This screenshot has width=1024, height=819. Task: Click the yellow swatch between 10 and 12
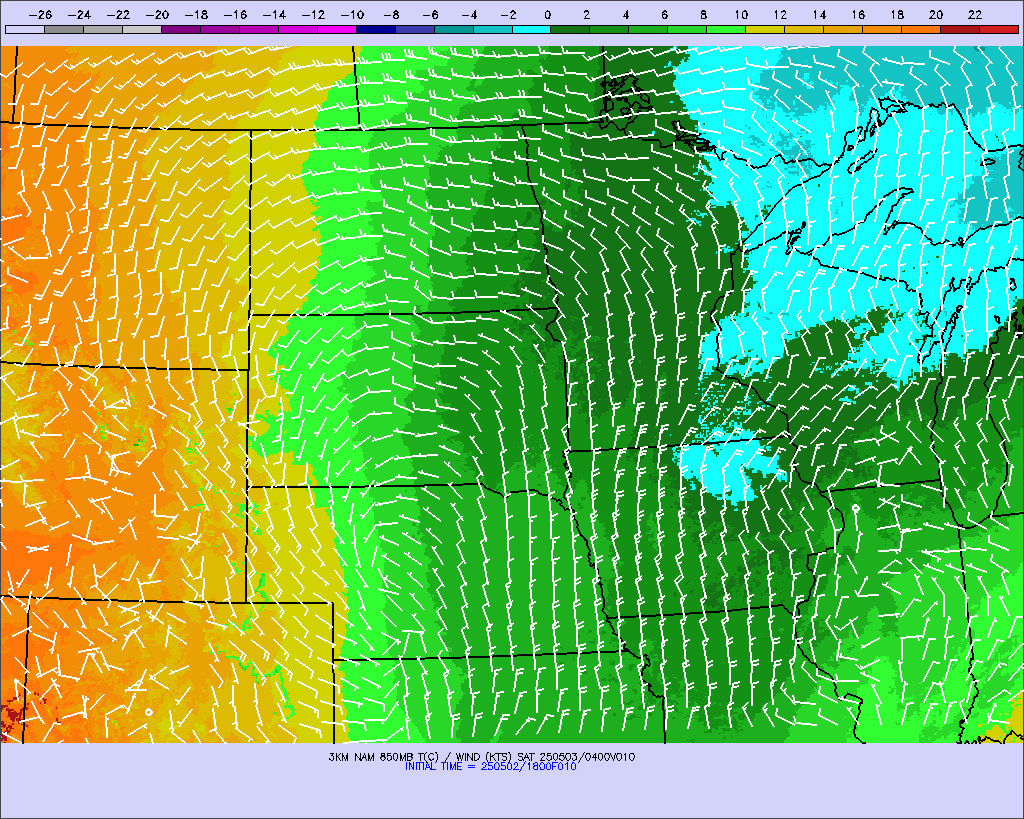[765, 29]
